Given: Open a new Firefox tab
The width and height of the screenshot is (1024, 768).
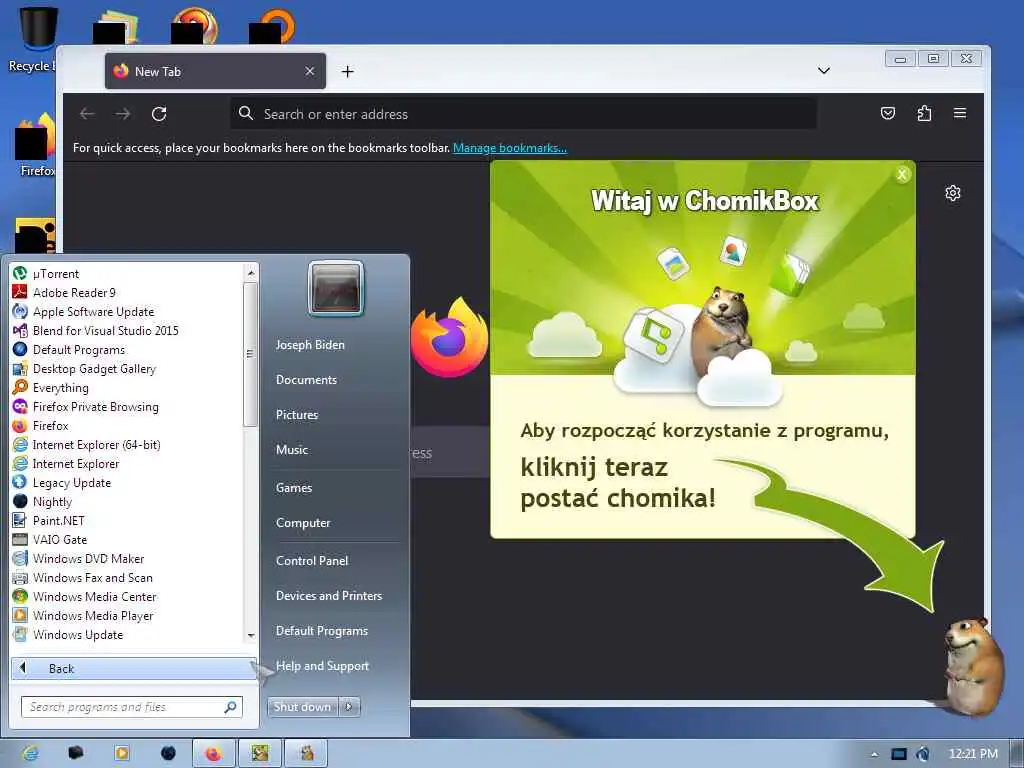Looking at the screenshot, I should coord(347,71).
